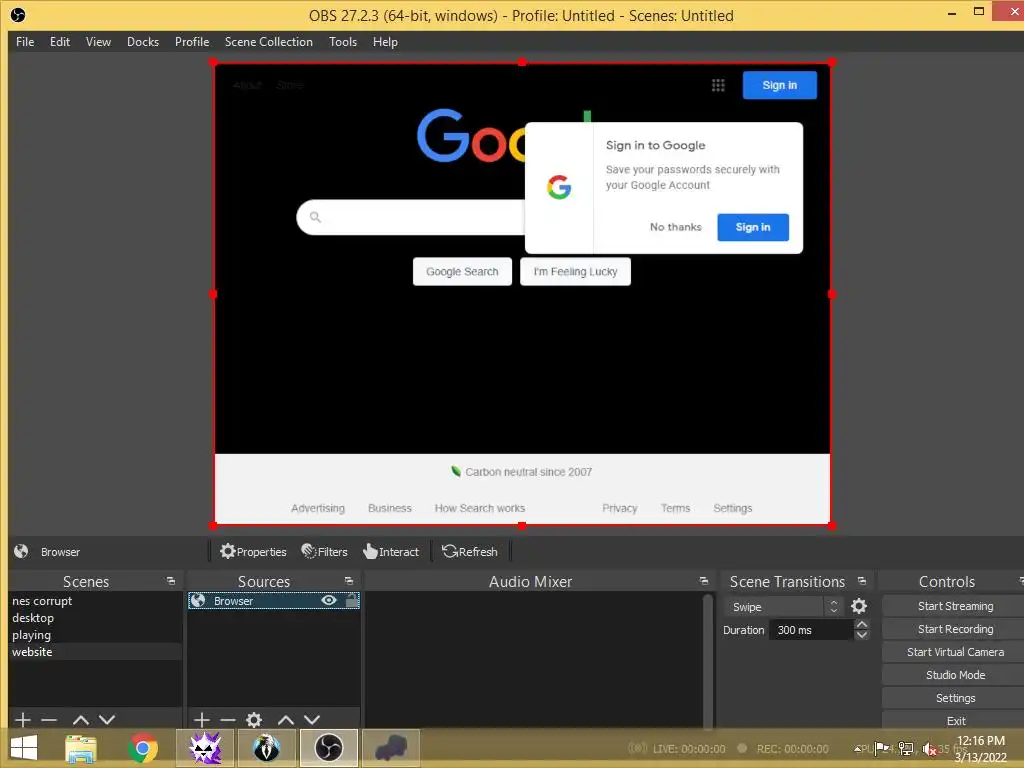Undock the Audio Mixer panel

(703, 581)
